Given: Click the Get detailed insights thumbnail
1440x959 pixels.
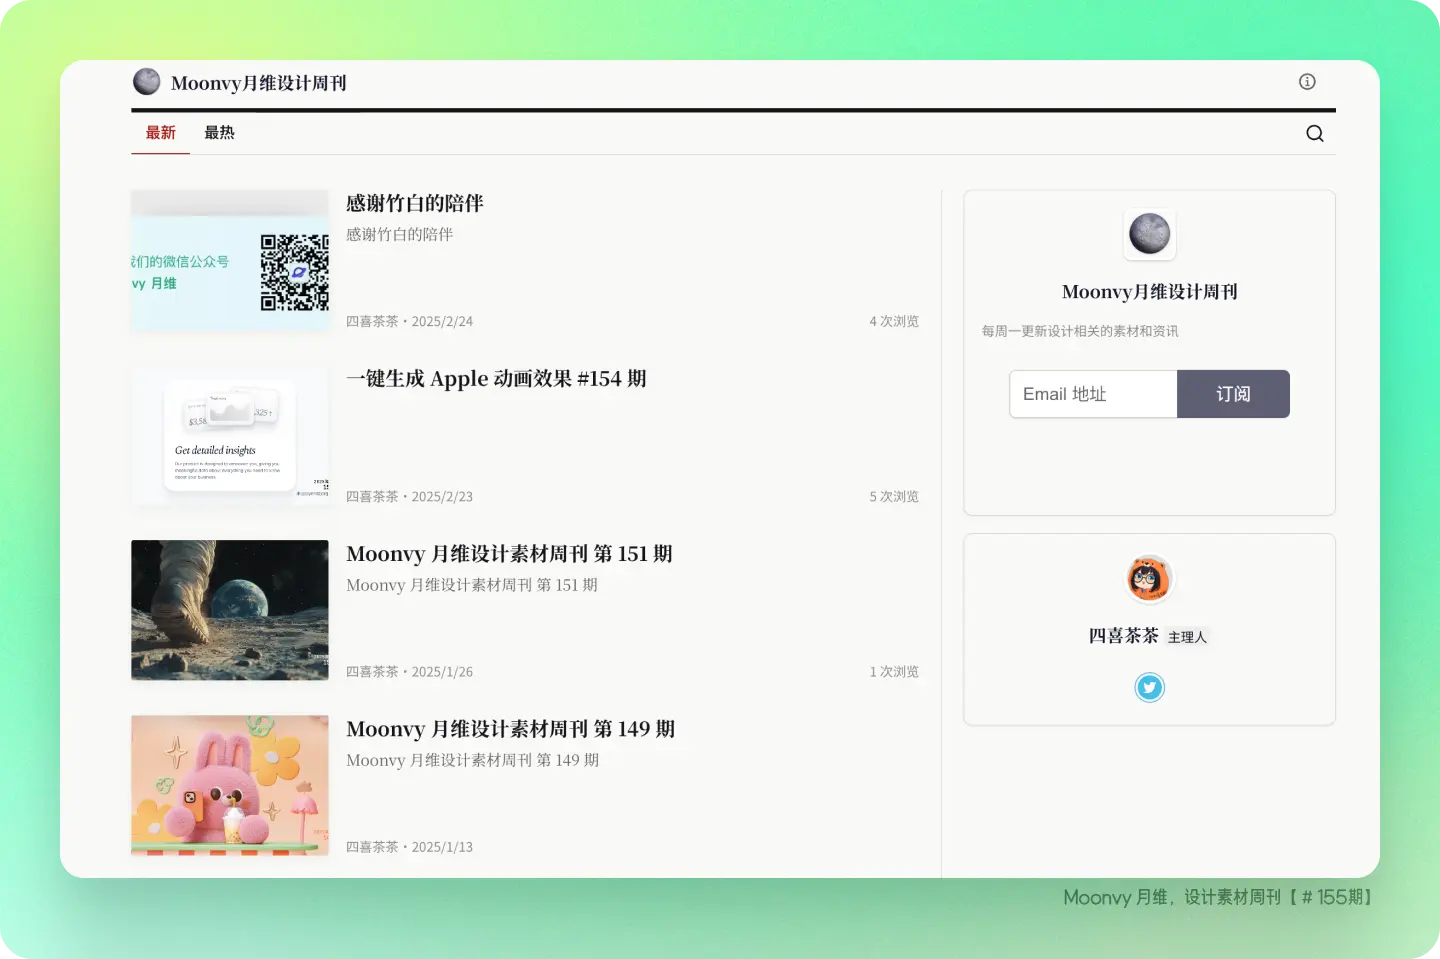Looking at the screenshot, I should 230,435.
